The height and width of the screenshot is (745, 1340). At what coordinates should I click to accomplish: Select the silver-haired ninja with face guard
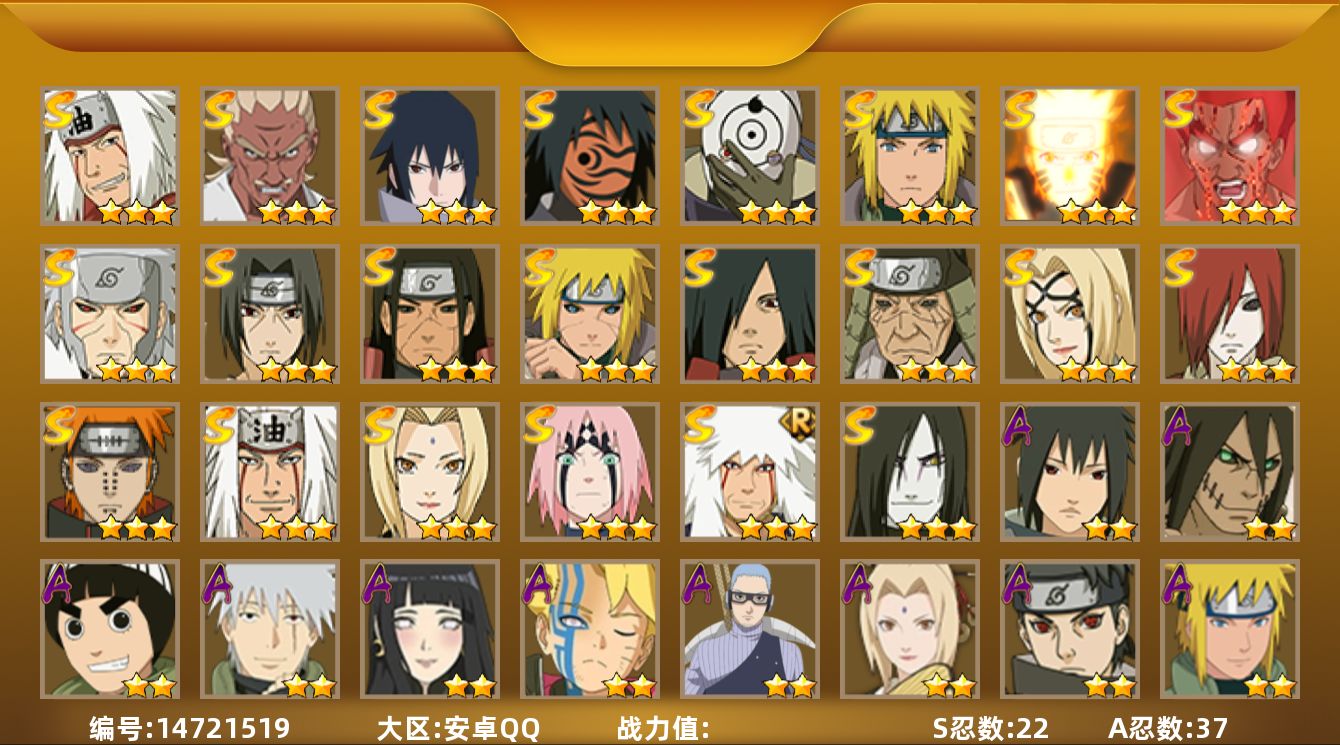pos(110,314)
